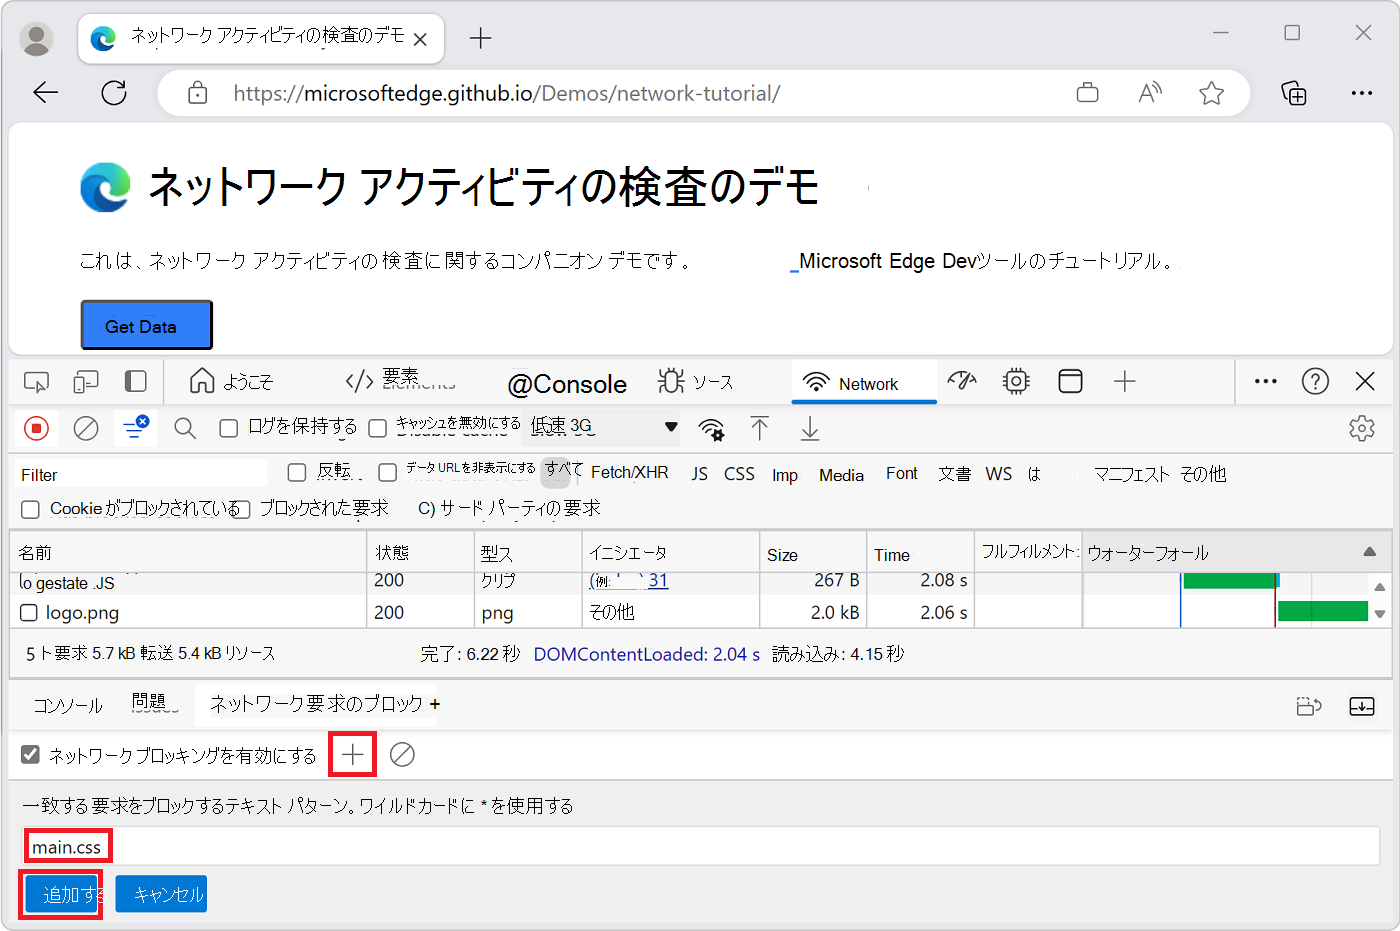
Task: Stop recording network log
Action: click(37, 428)
